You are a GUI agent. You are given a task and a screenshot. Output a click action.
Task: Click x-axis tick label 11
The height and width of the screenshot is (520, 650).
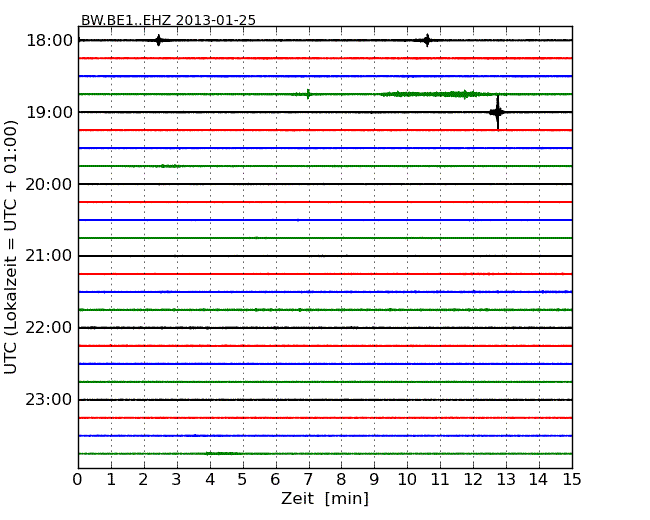(440, 479)
